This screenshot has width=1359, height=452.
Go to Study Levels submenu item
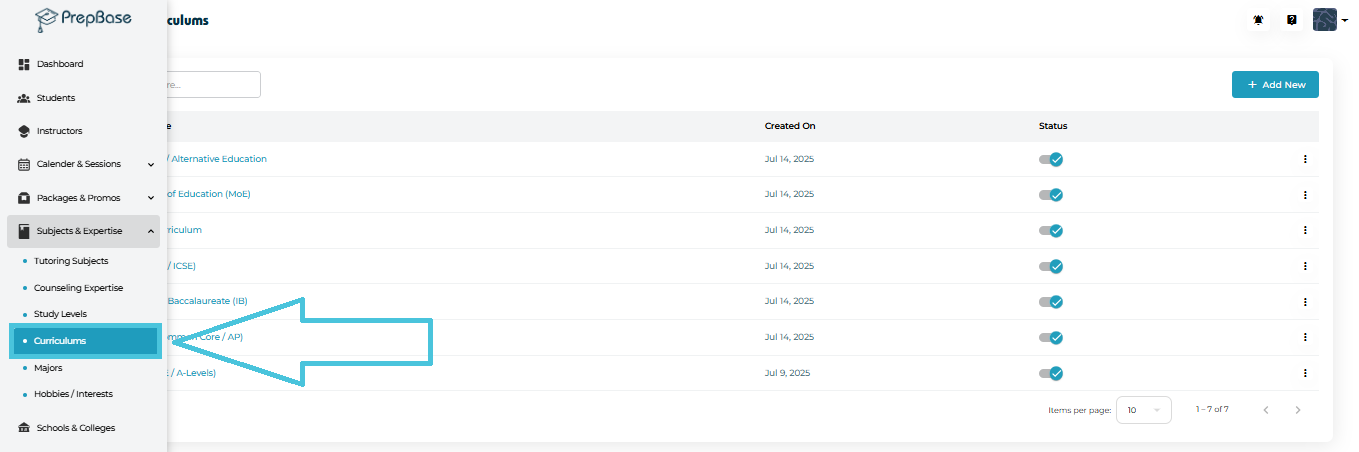(x=60, y=314)
